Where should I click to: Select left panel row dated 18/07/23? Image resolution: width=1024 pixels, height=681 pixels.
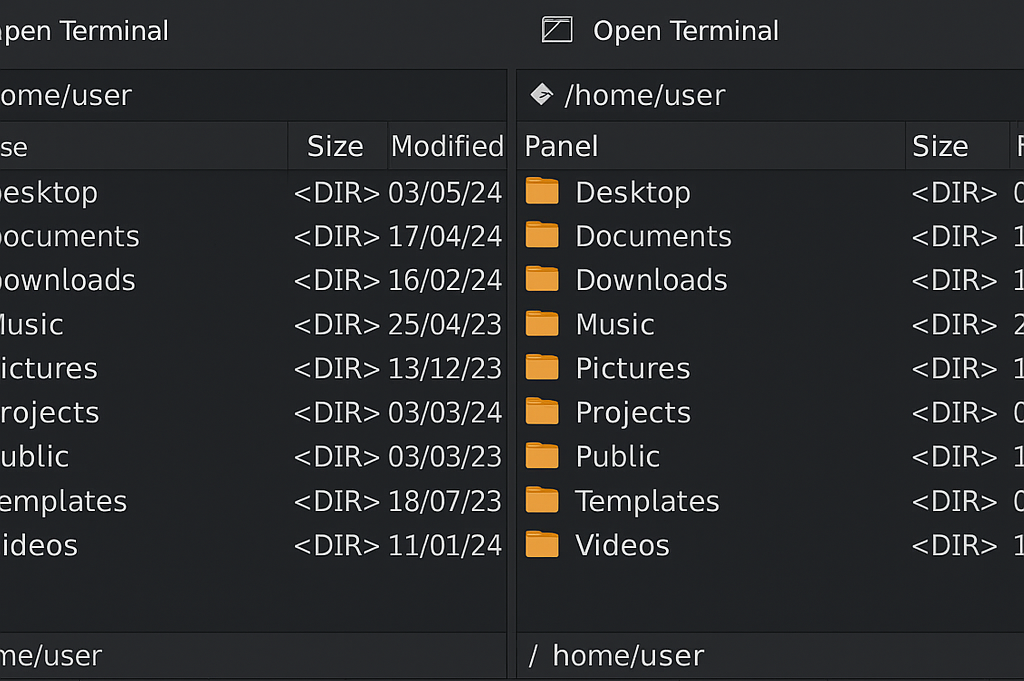click(250, 501)
